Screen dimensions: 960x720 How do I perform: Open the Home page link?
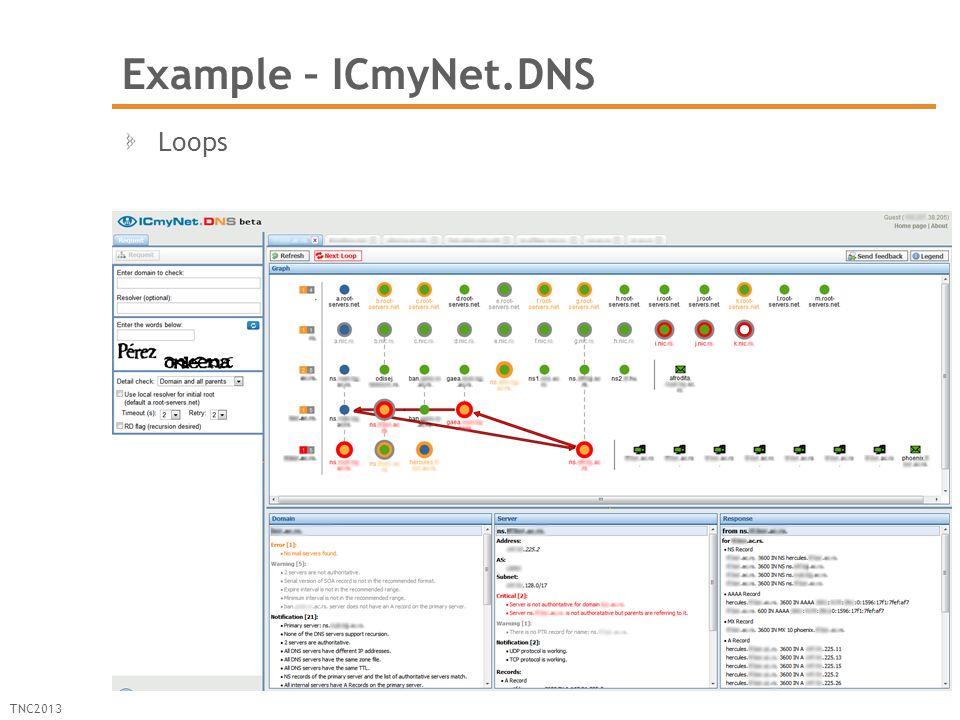(910, 226)
